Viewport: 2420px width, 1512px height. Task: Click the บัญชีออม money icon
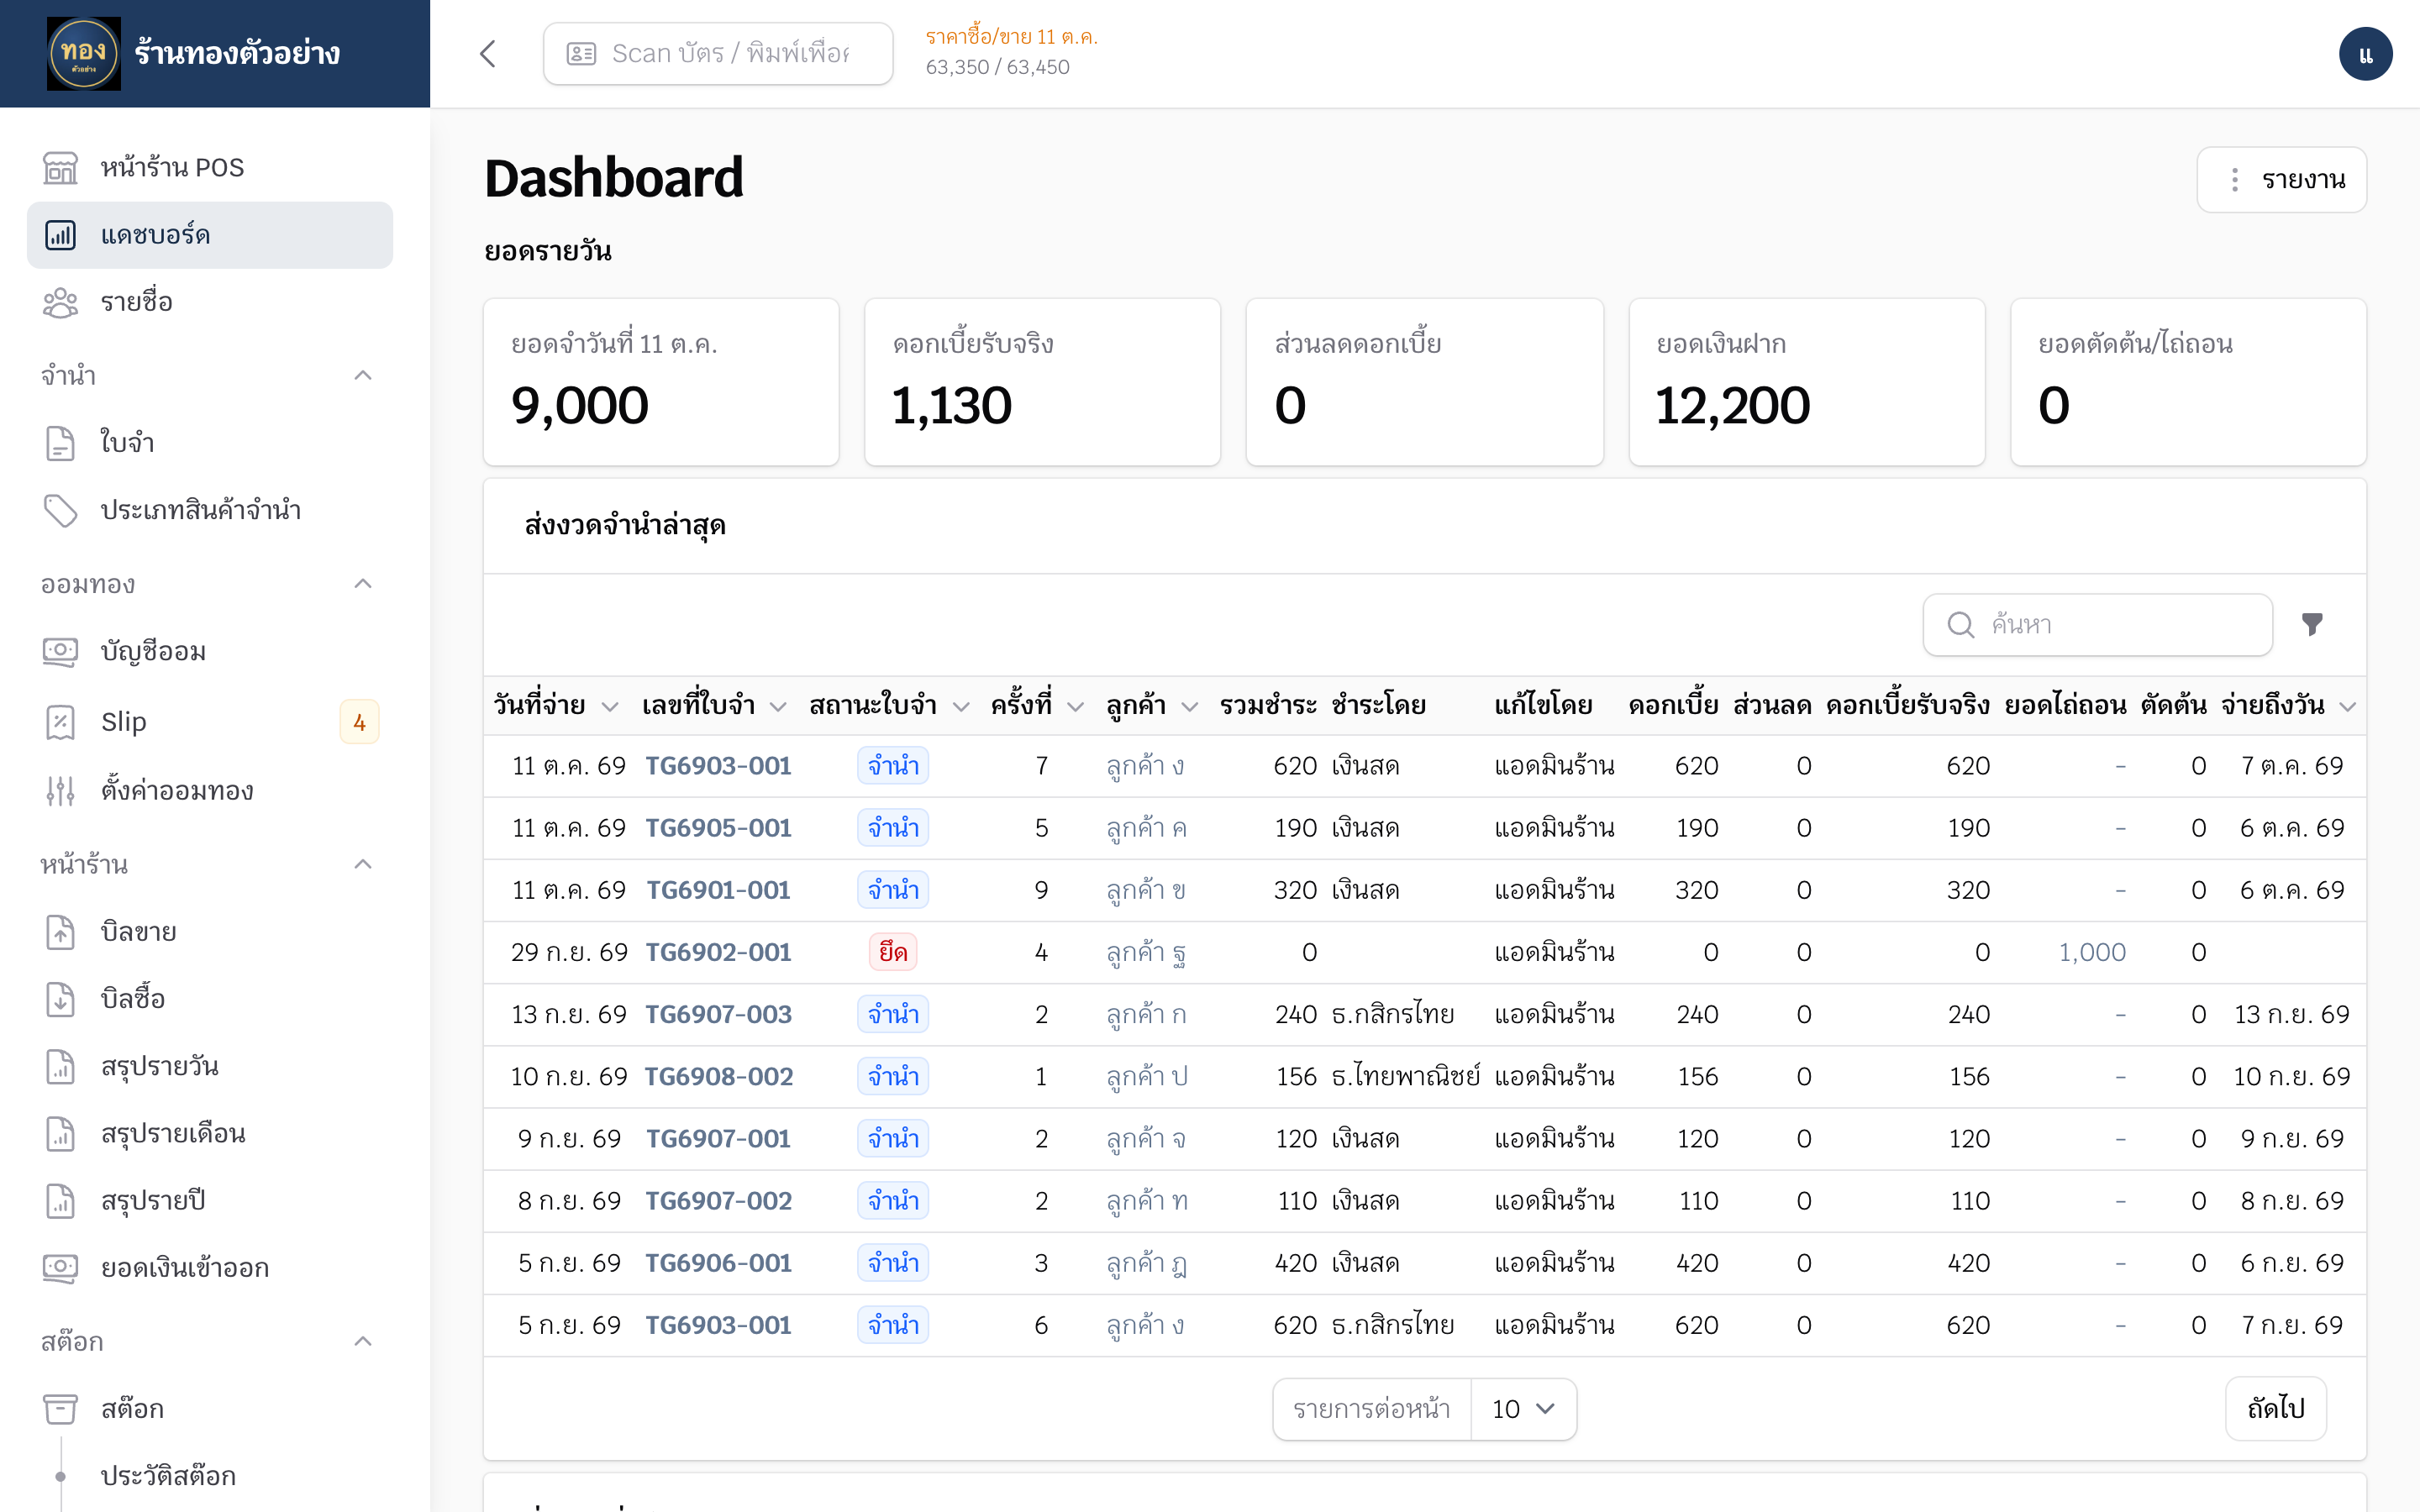click(x=60, y=652)
